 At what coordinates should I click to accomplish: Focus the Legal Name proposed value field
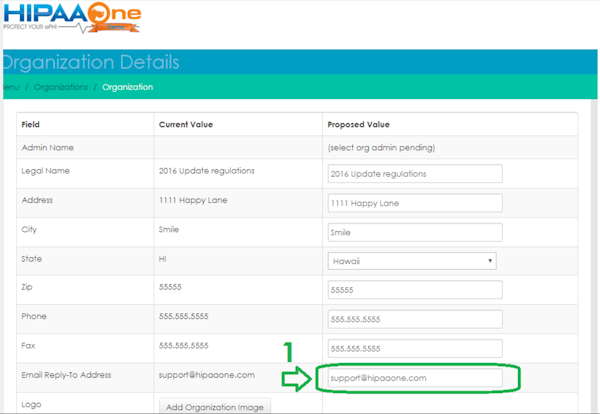[x=414, y=173]
